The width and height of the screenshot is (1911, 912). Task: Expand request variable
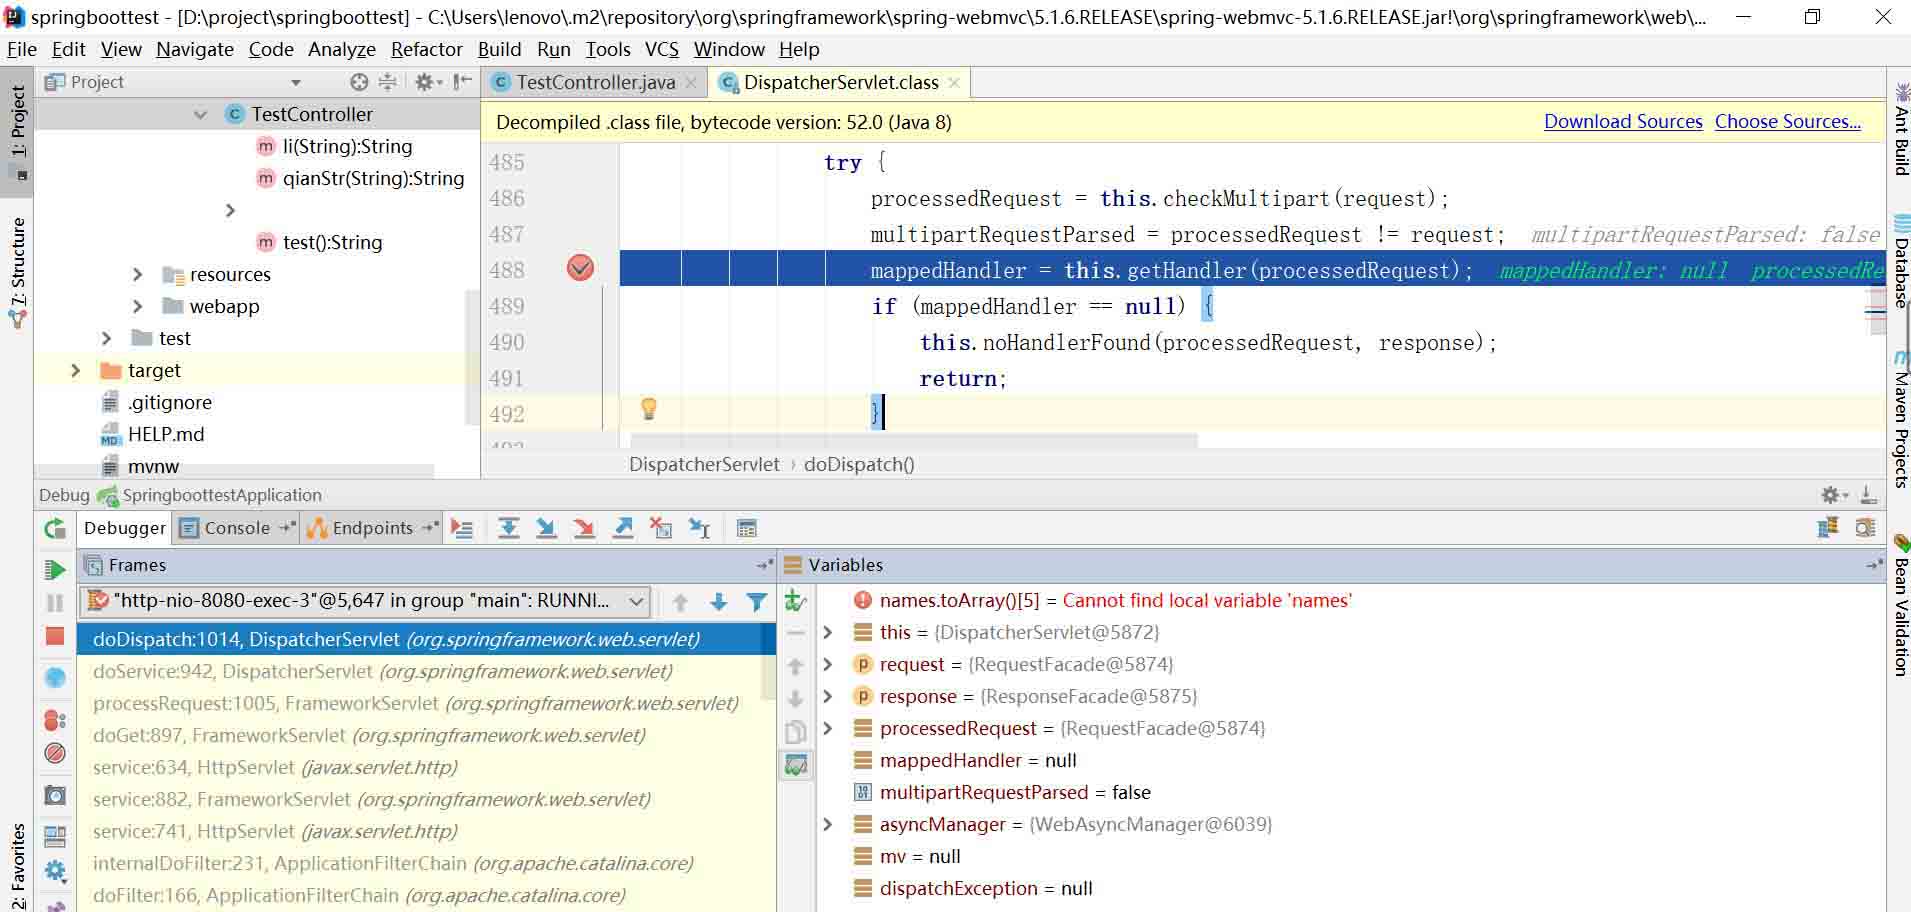click(x=828, y=664)
